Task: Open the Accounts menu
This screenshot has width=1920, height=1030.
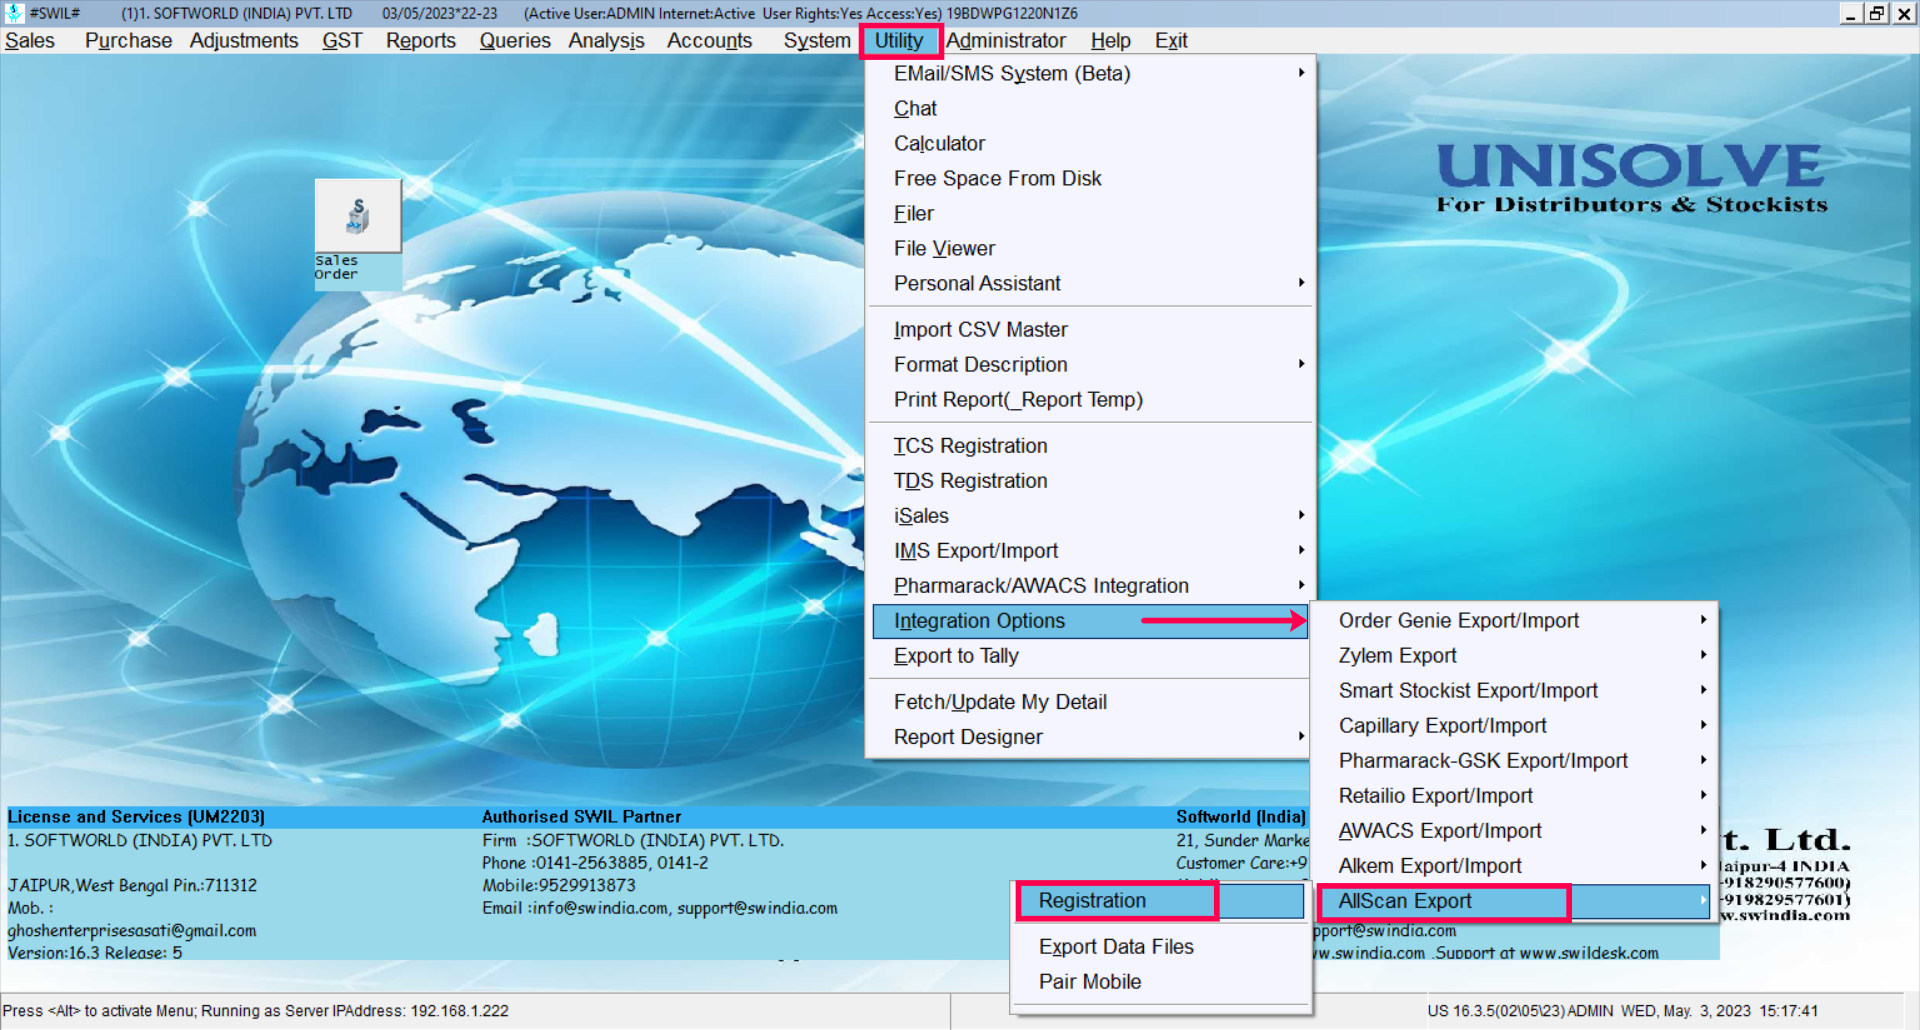Action: coord(709,41)
